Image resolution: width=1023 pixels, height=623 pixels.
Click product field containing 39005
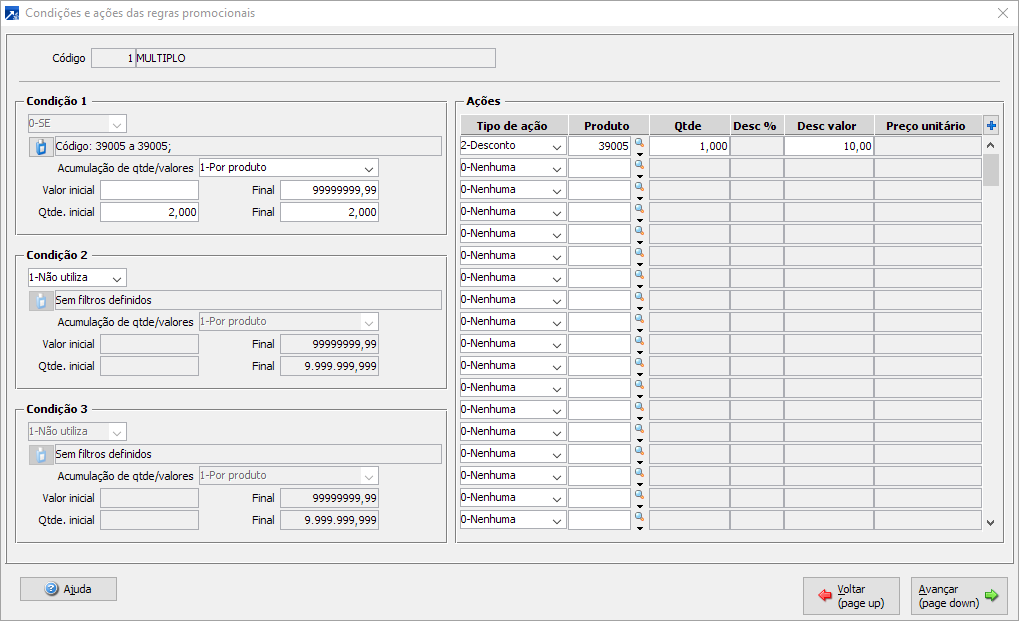tap(600, 146)
